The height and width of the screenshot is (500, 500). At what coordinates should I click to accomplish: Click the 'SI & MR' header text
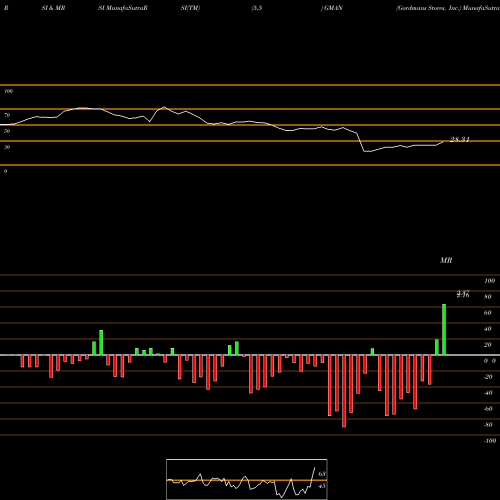tap(53, 8)
